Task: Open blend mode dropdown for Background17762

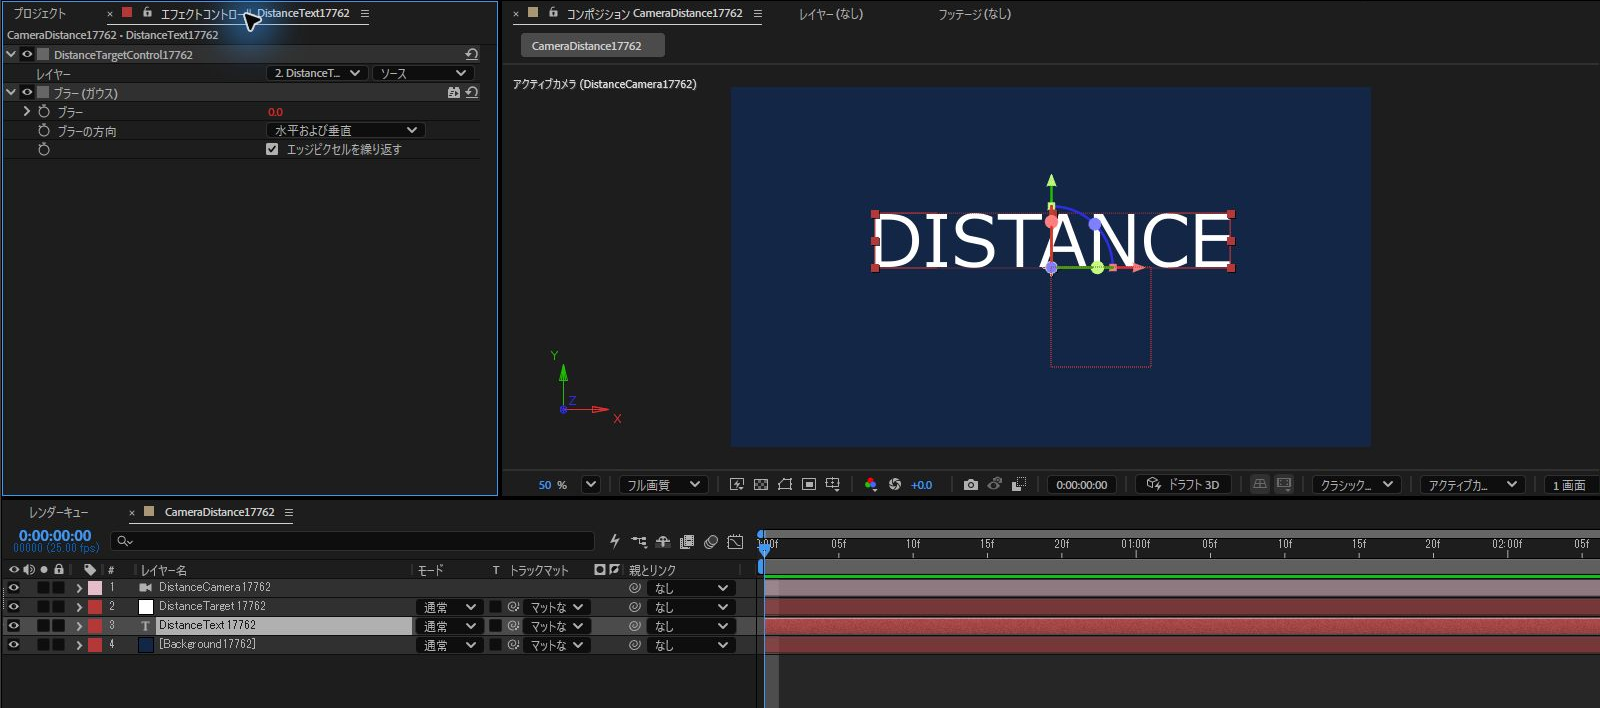Action: 449,645
